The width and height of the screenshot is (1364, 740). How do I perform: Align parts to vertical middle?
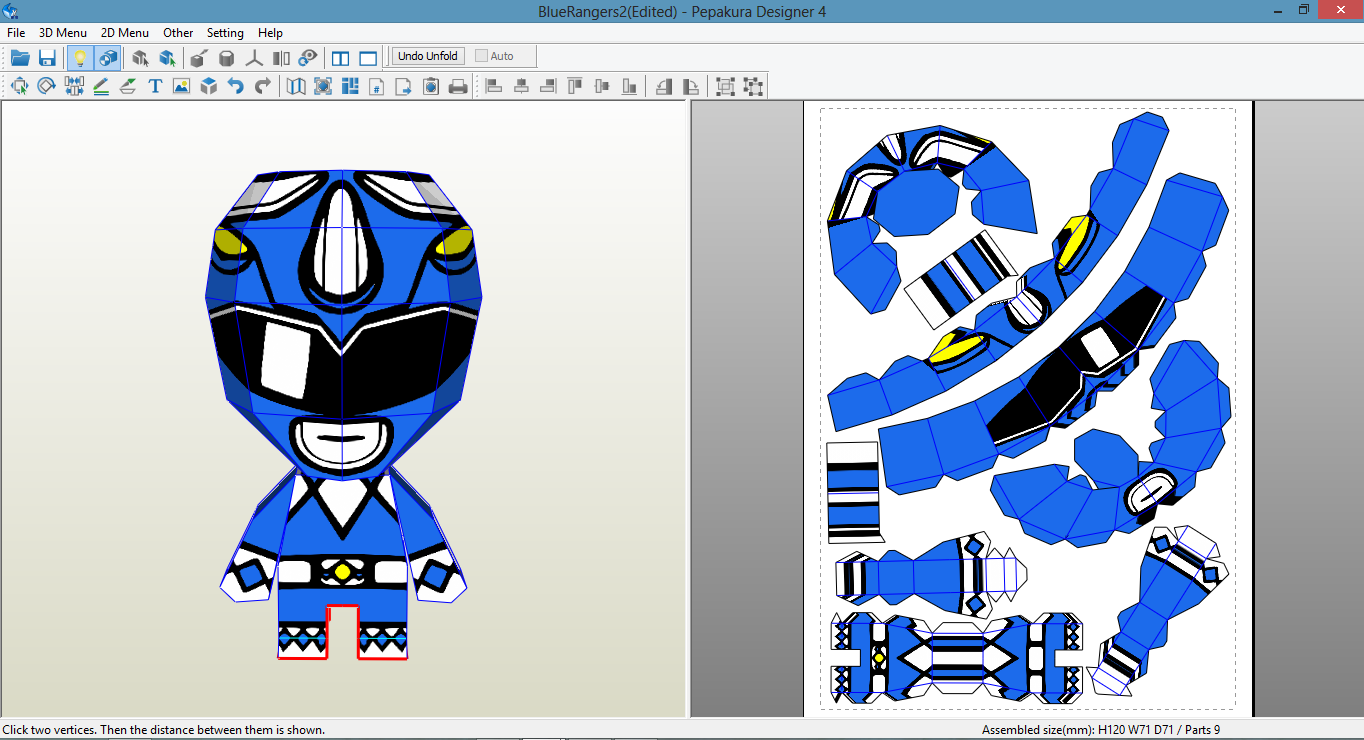coord(602,86)
